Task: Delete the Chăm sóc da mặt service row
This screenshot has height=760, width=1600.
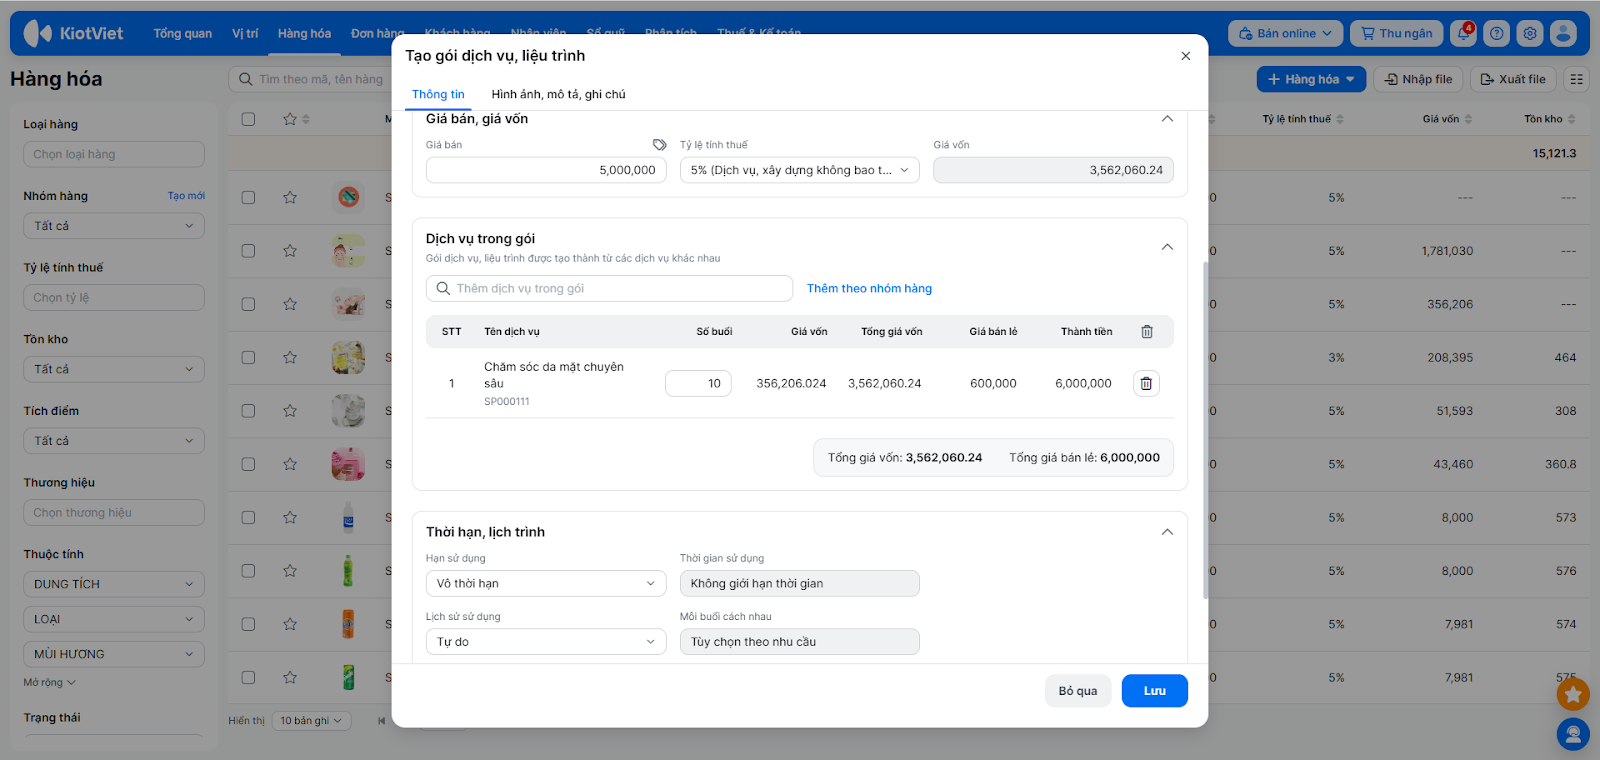Action: (1146, 383)
